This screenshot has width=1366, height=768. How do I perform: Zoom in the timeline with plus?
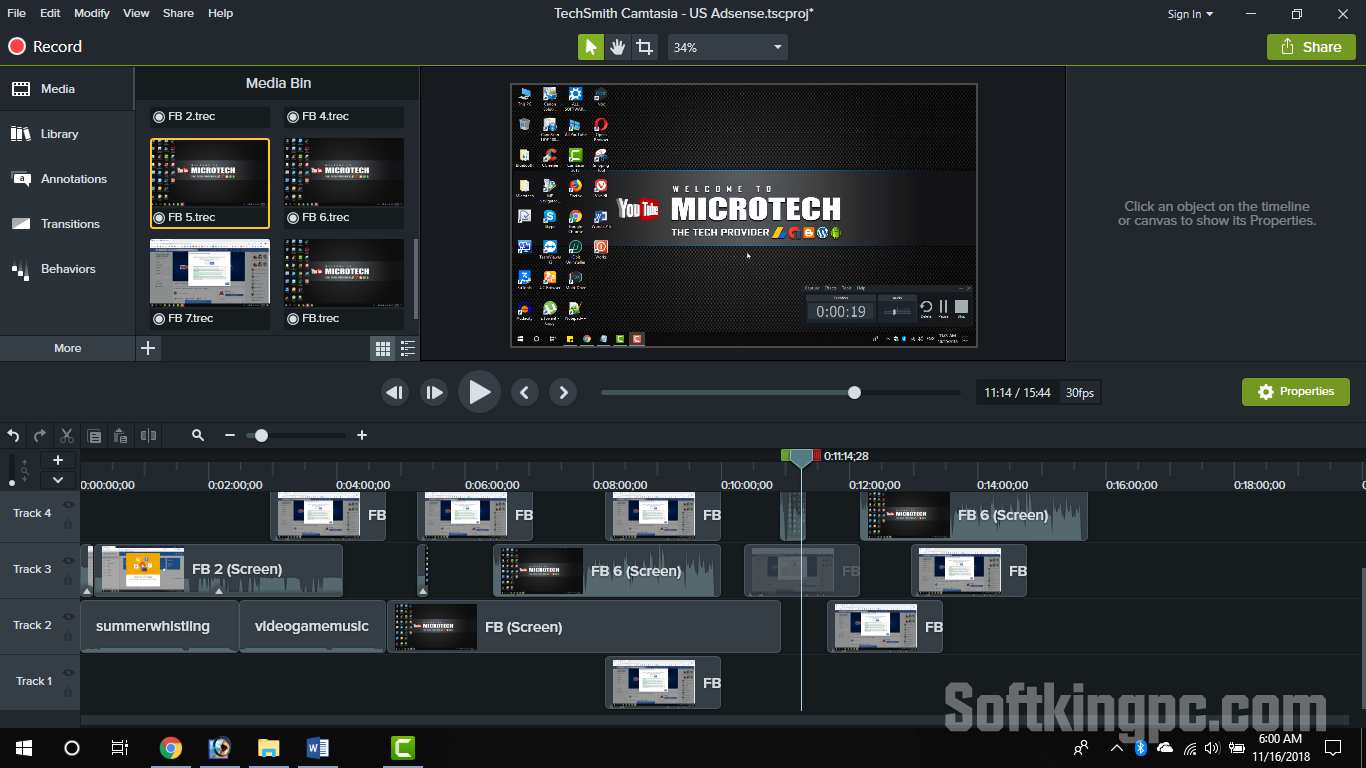click(362, 435)
